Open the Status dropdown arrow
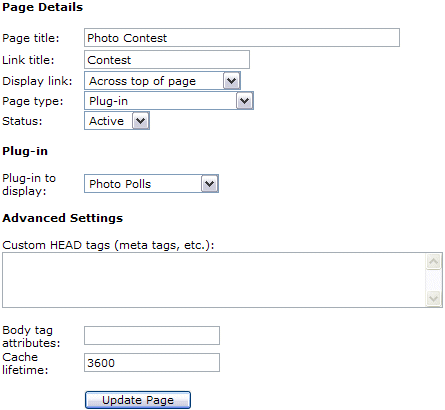445x410 pixels. click(140, 121)
